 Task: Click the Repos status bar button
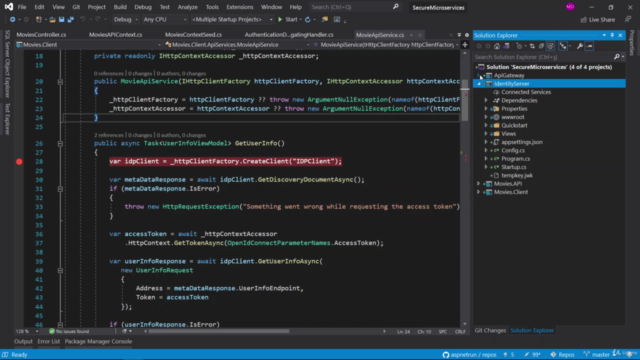point(562,355)
